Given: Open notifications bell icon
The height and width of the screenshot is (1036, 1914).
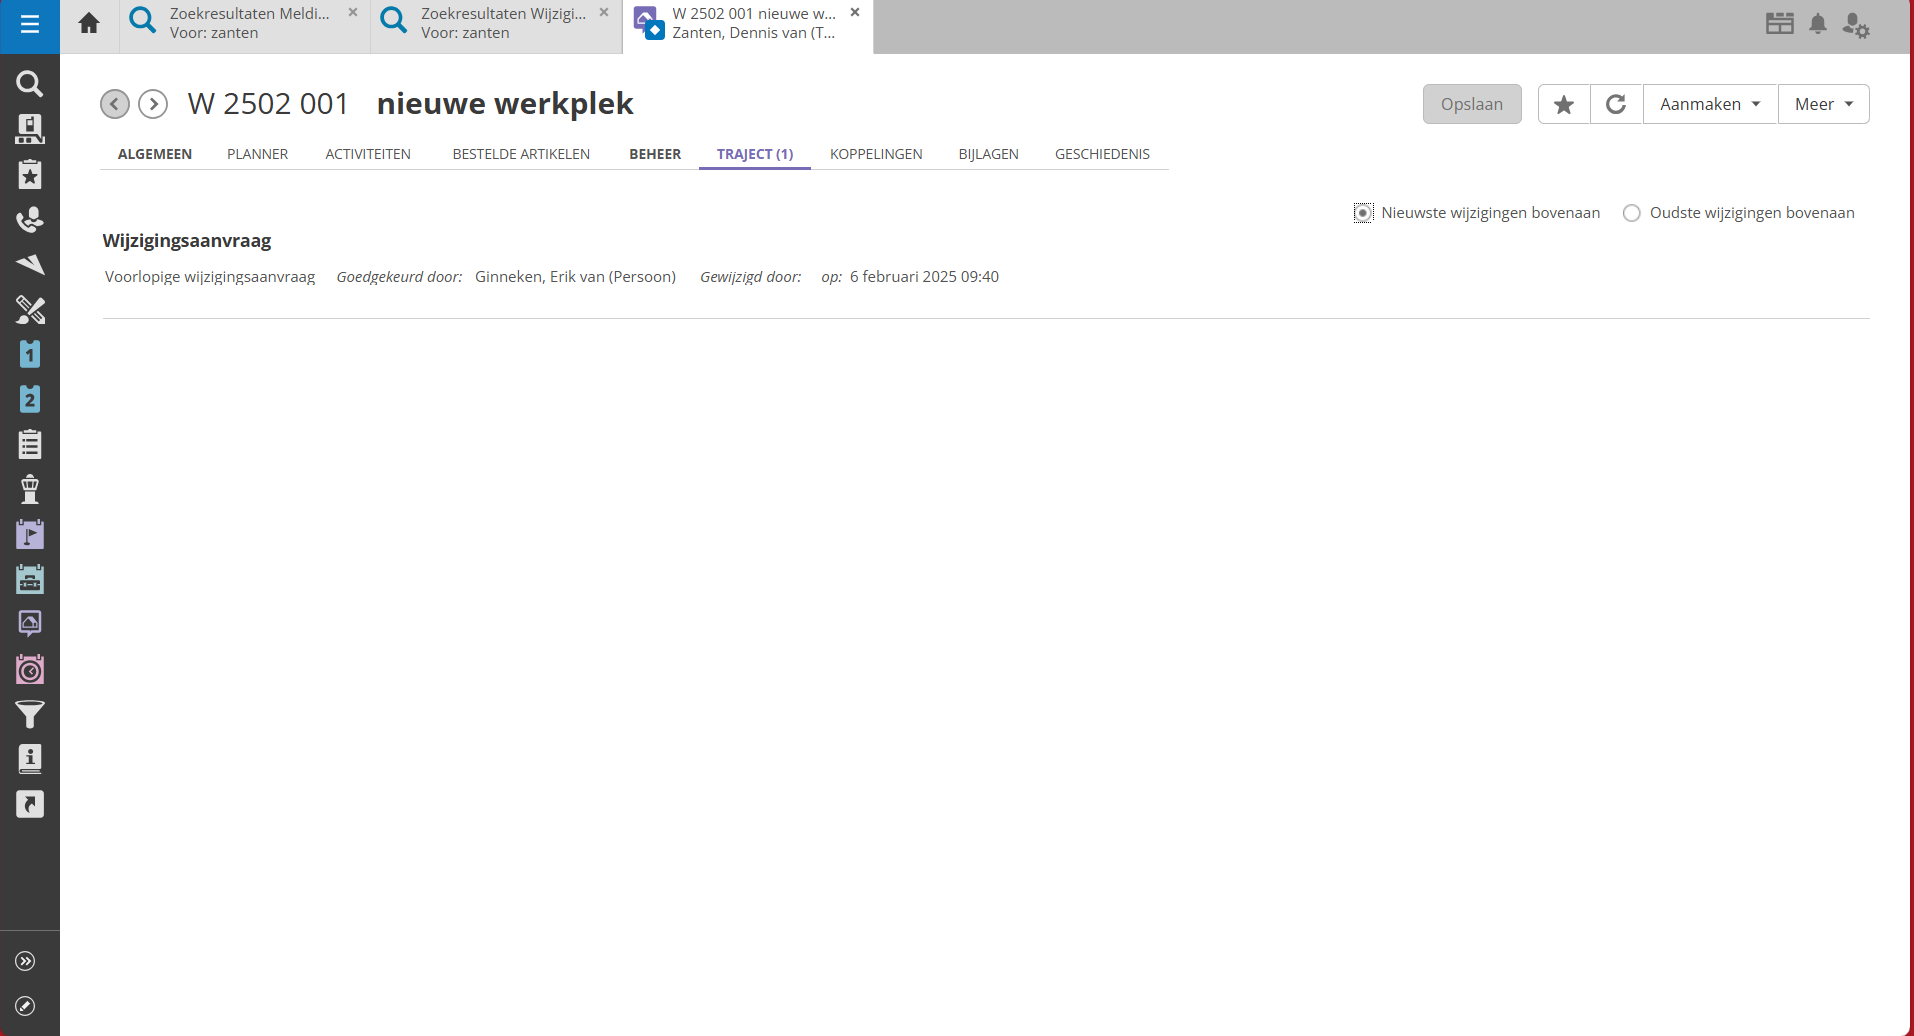Looking at the screenshot, I should pyautogui.click(x=1818, y=25).
